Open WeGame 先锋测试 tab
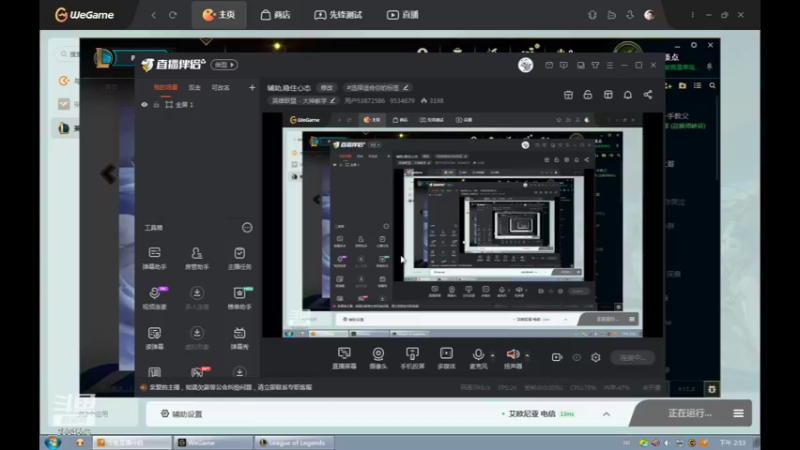Image resolution: width=800 pixels, height=450 pixels. (x=338, y=15)
